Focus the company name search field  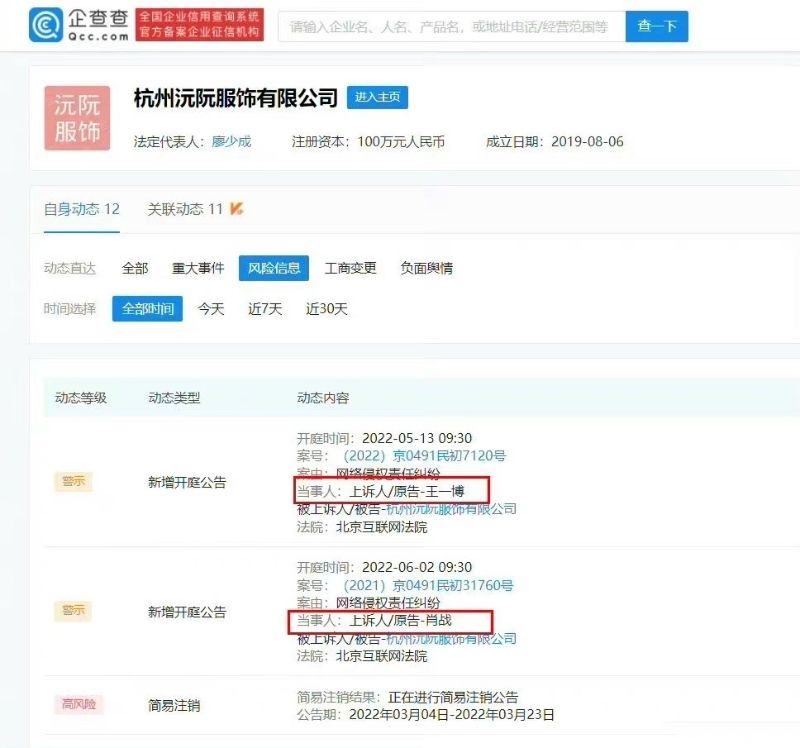click(450, 27)
